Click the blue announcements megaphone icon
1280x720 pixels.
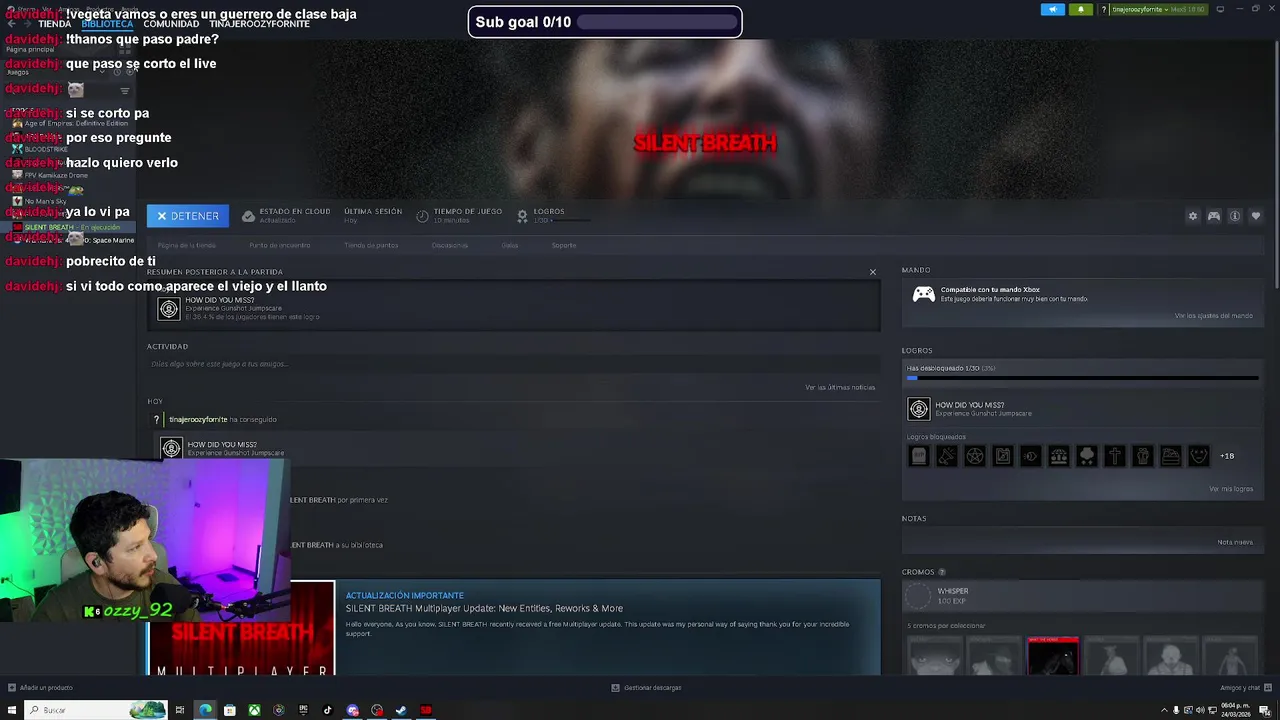pyautogui.click(x=1053, y=9)
